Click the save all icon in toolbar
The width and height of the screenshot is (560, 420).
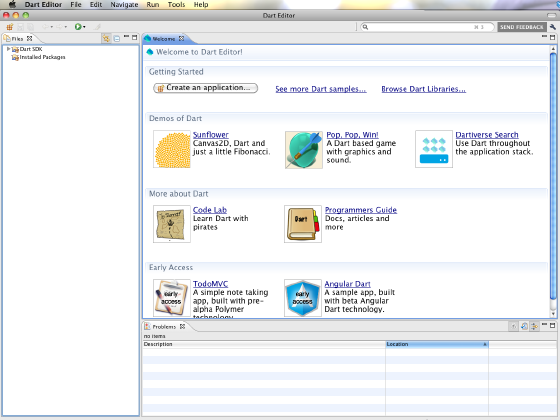pyautogui.click(x=30, y=27)
